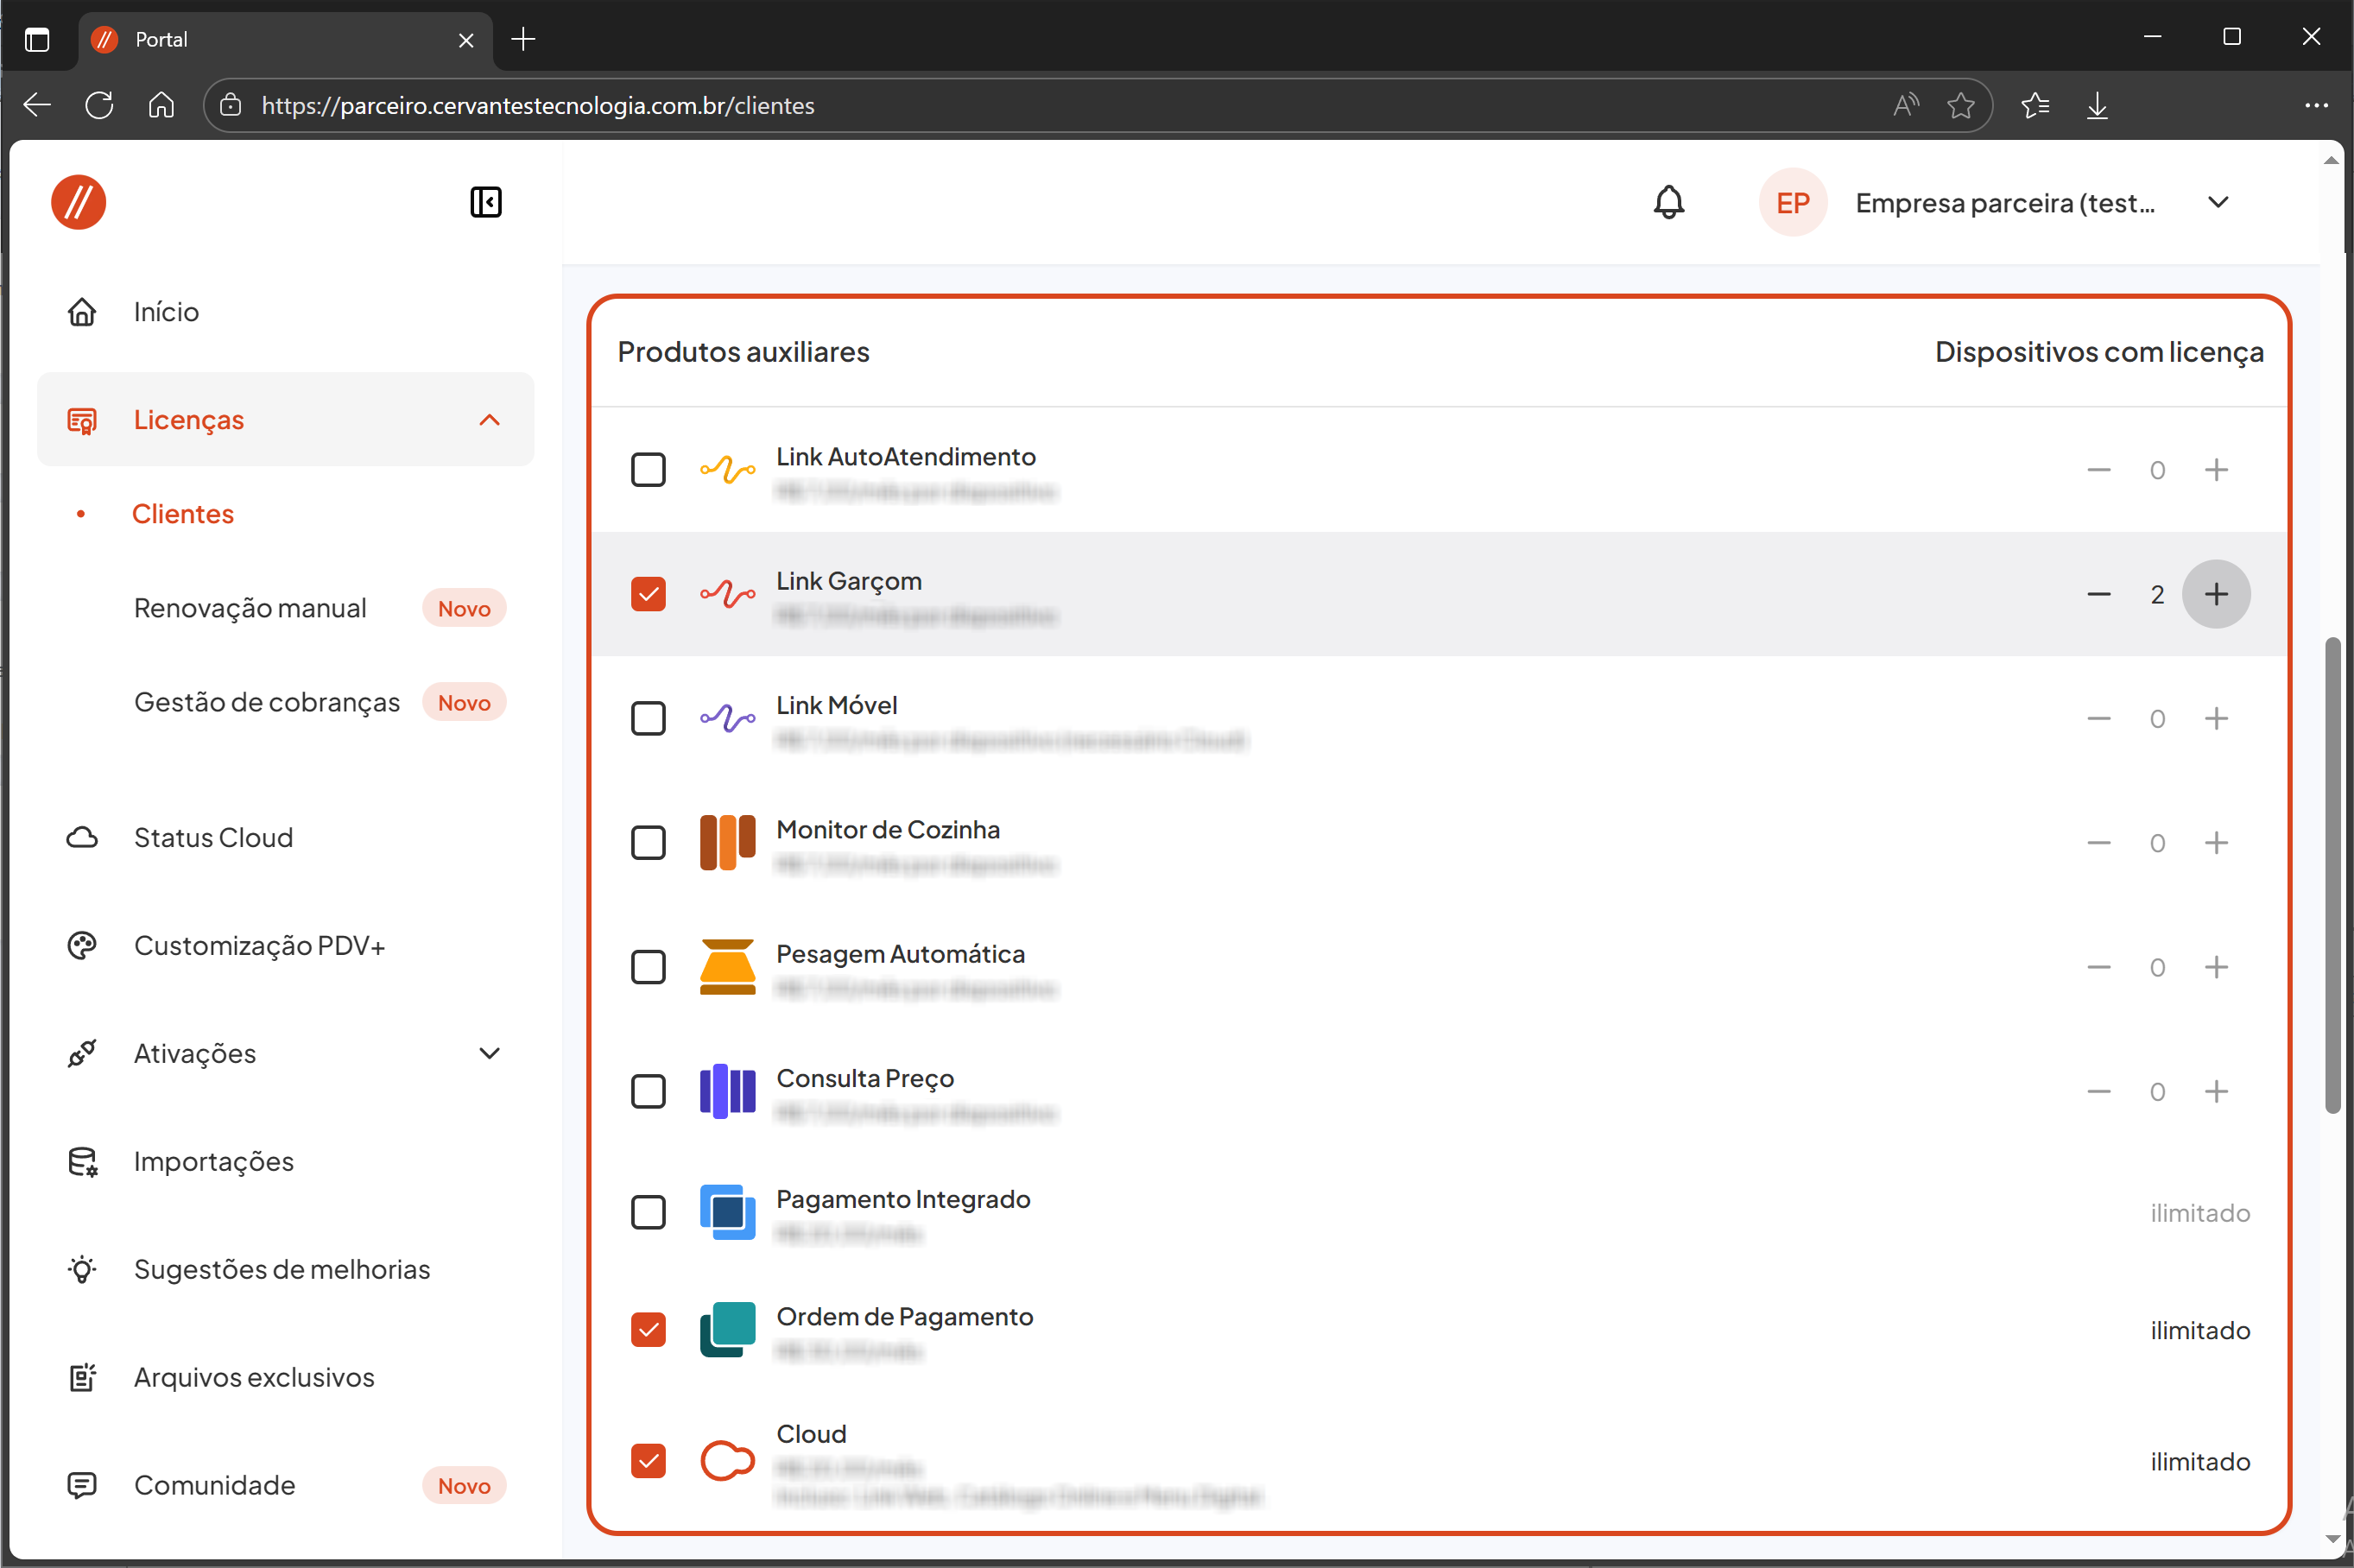The height and width of the screenshot is (1568, 2354).
Task: Open the Empresa parceira account dropdown
Action: (2217, 203)
